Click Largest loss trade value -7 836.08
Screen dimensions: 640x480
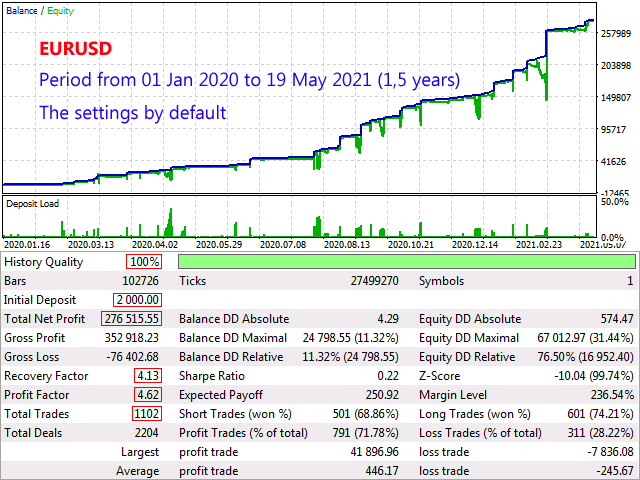tap(610, 452)
